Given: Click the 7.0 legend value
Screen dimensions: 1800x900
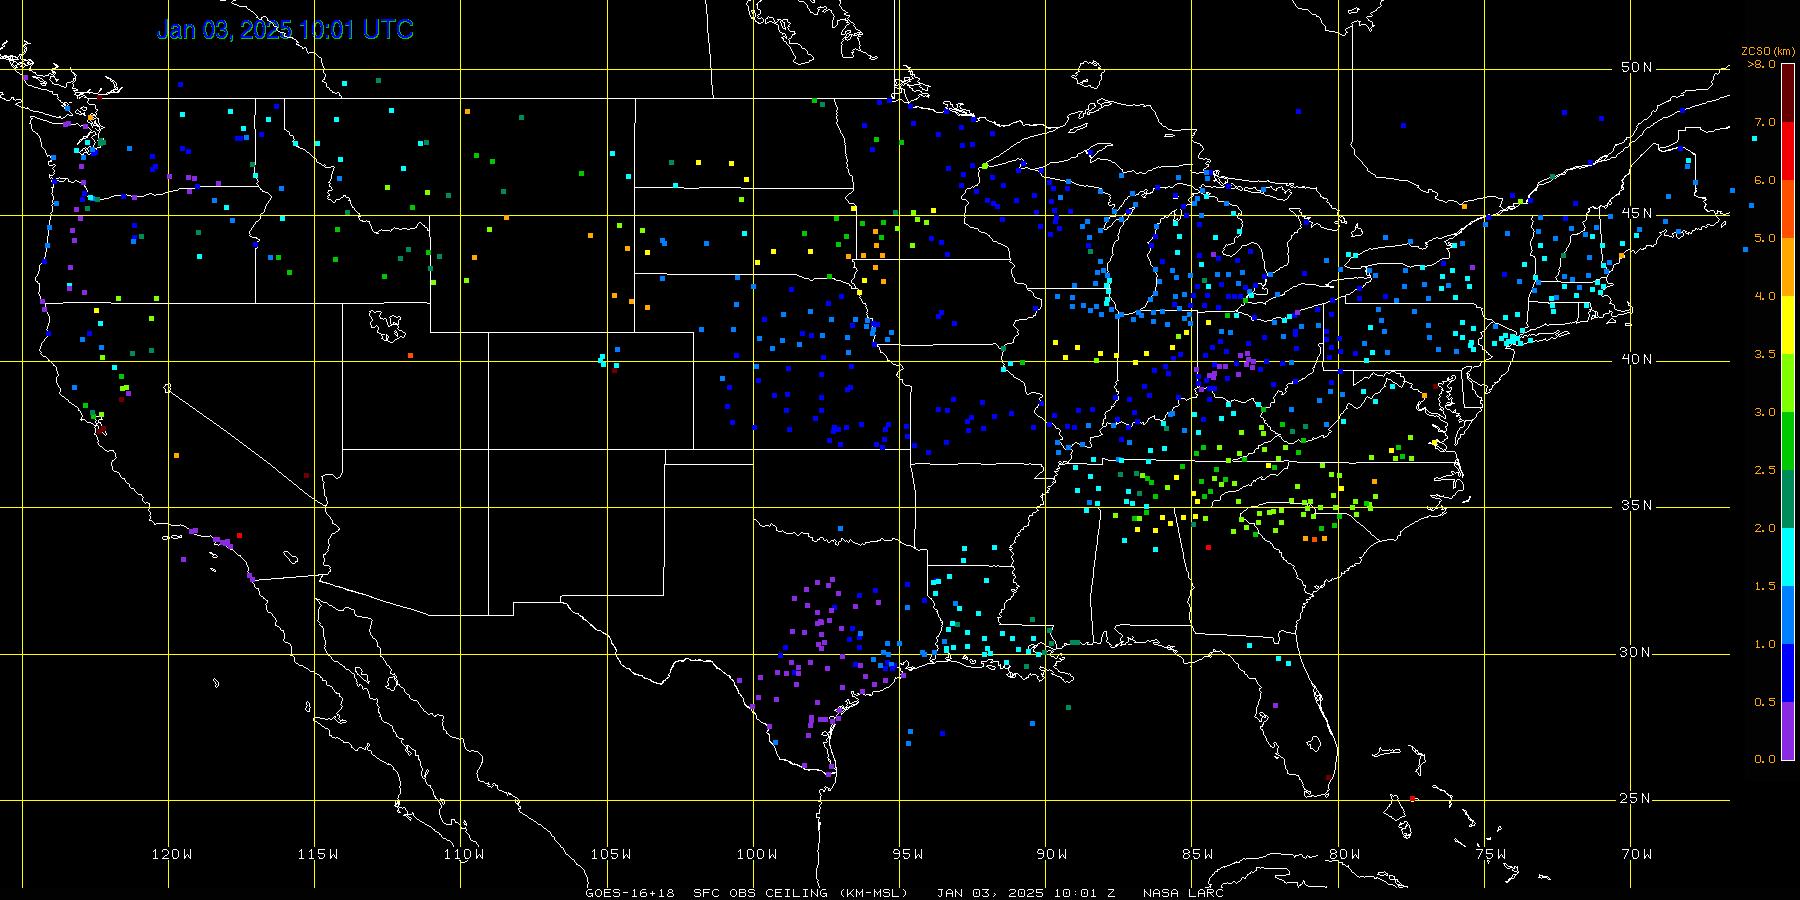Looking at the screenshot, I should 1765,122.
